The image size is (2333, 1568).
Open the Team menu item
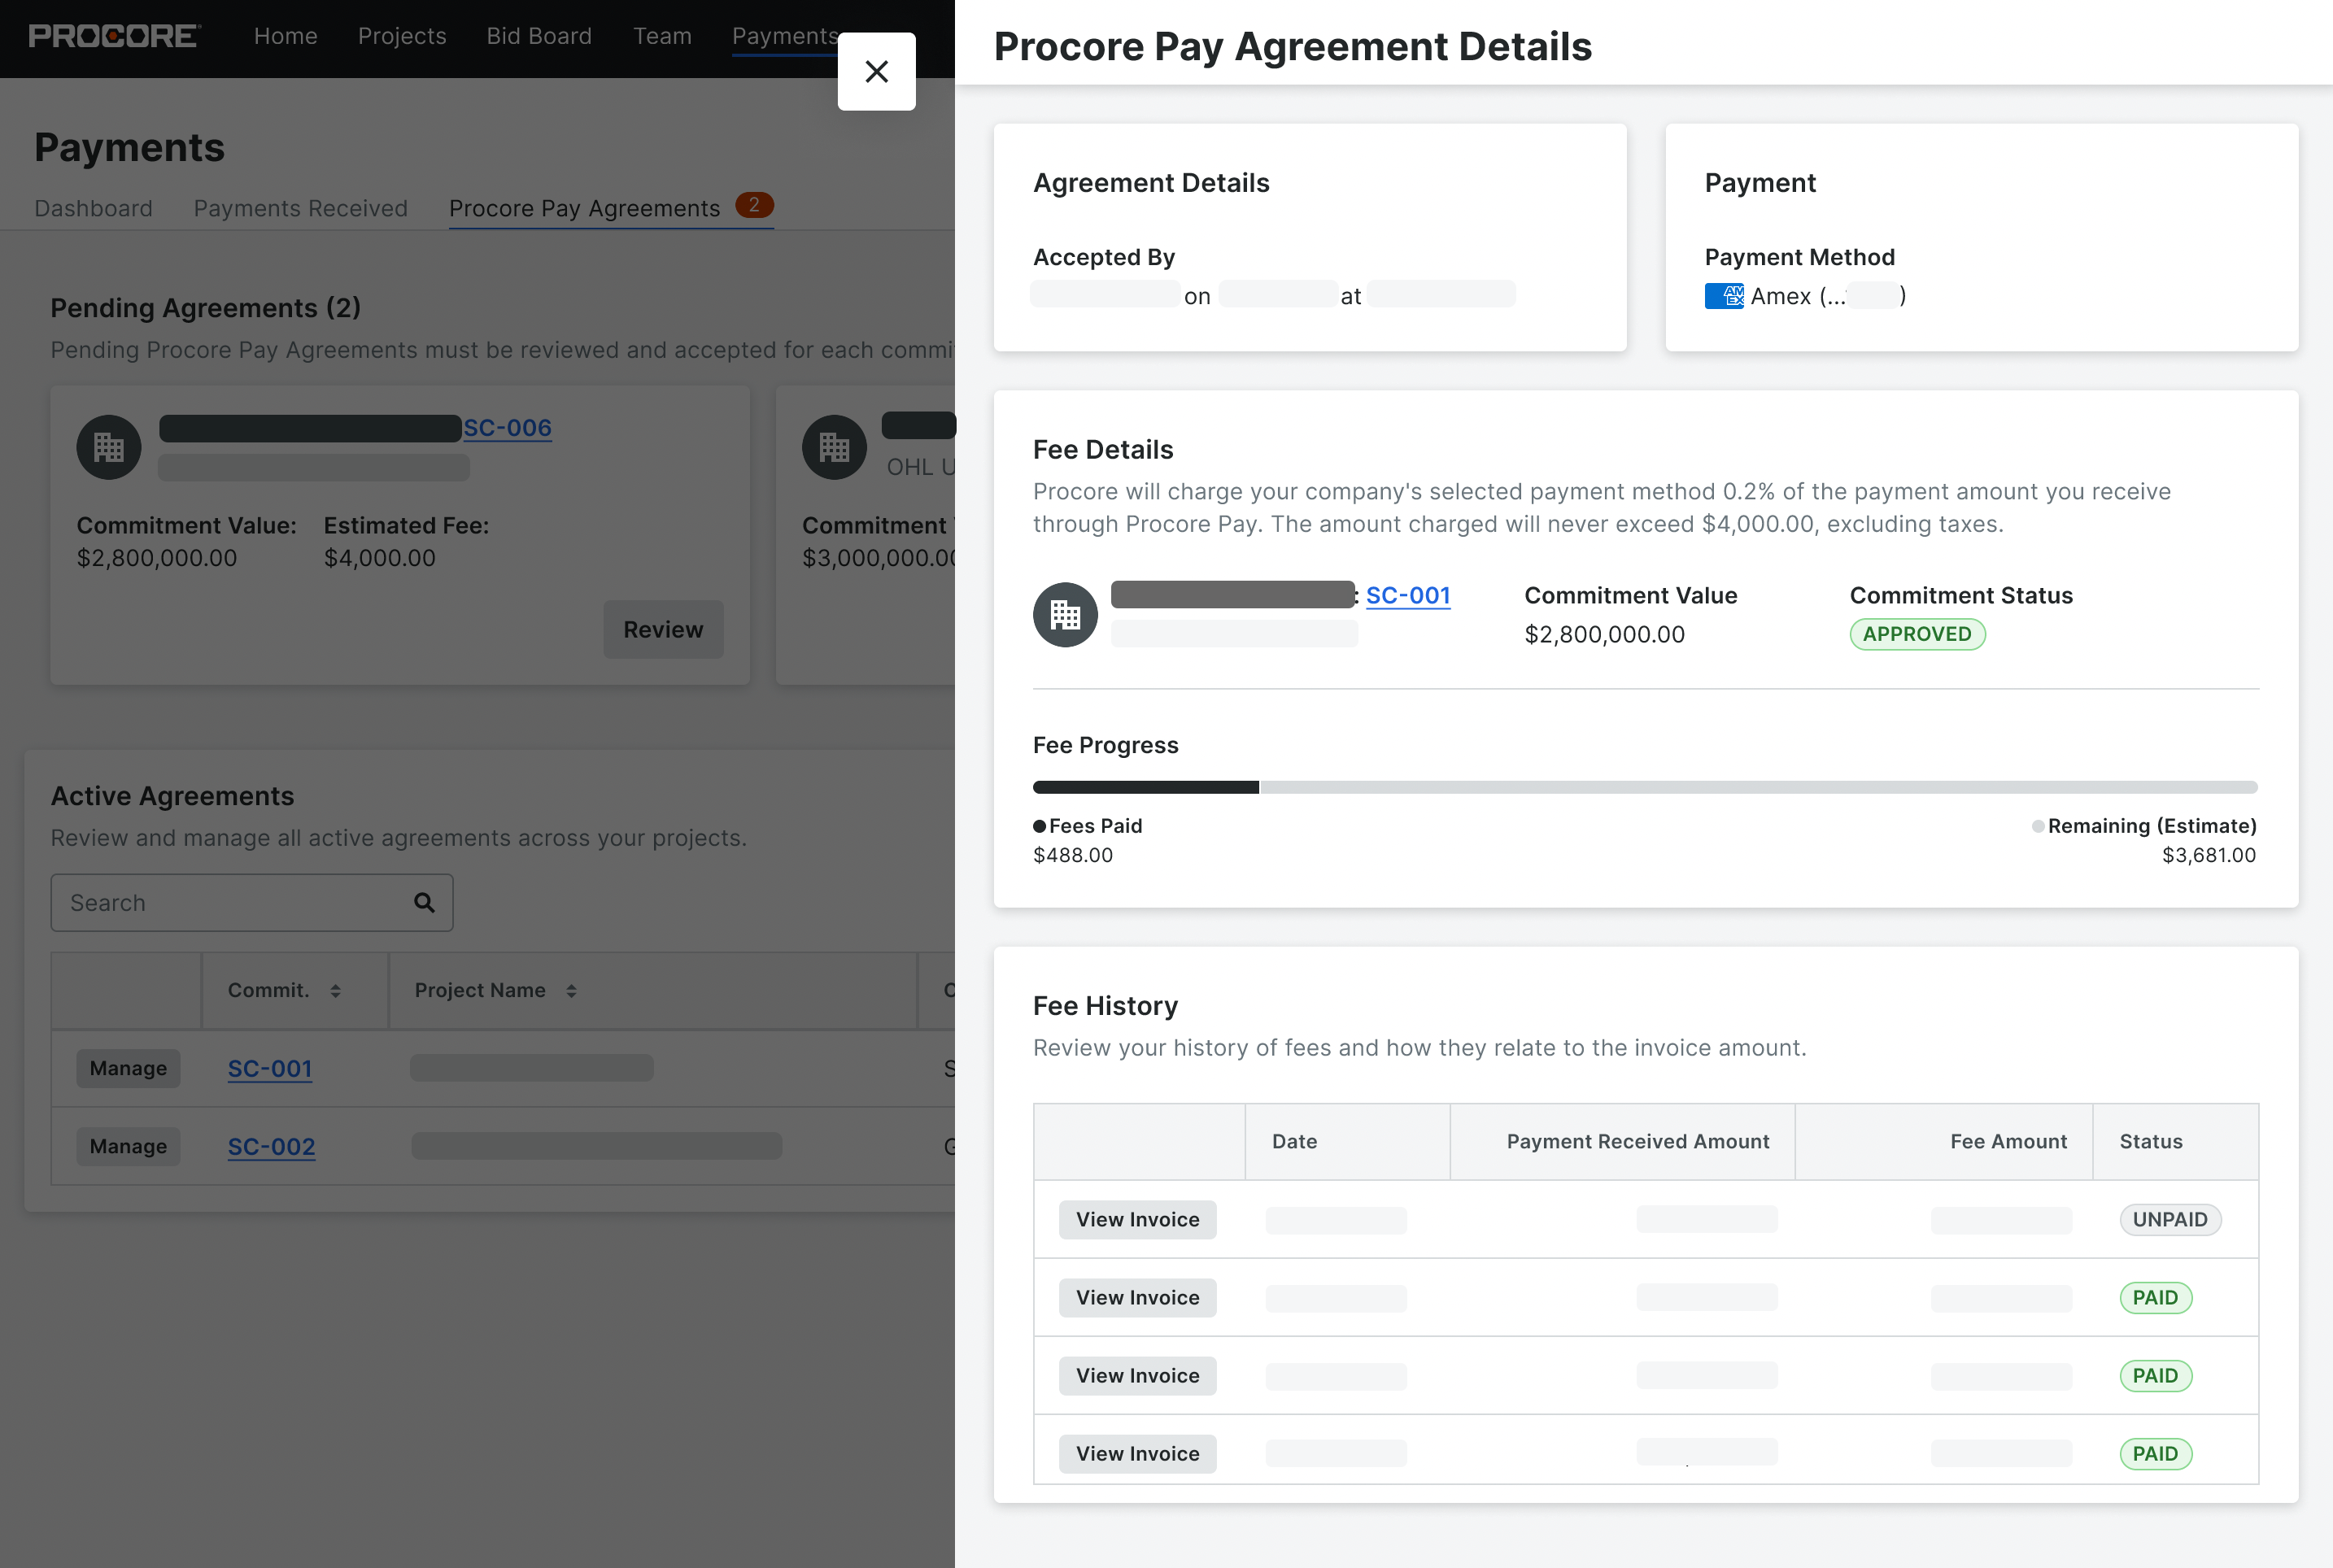point(662,36)
